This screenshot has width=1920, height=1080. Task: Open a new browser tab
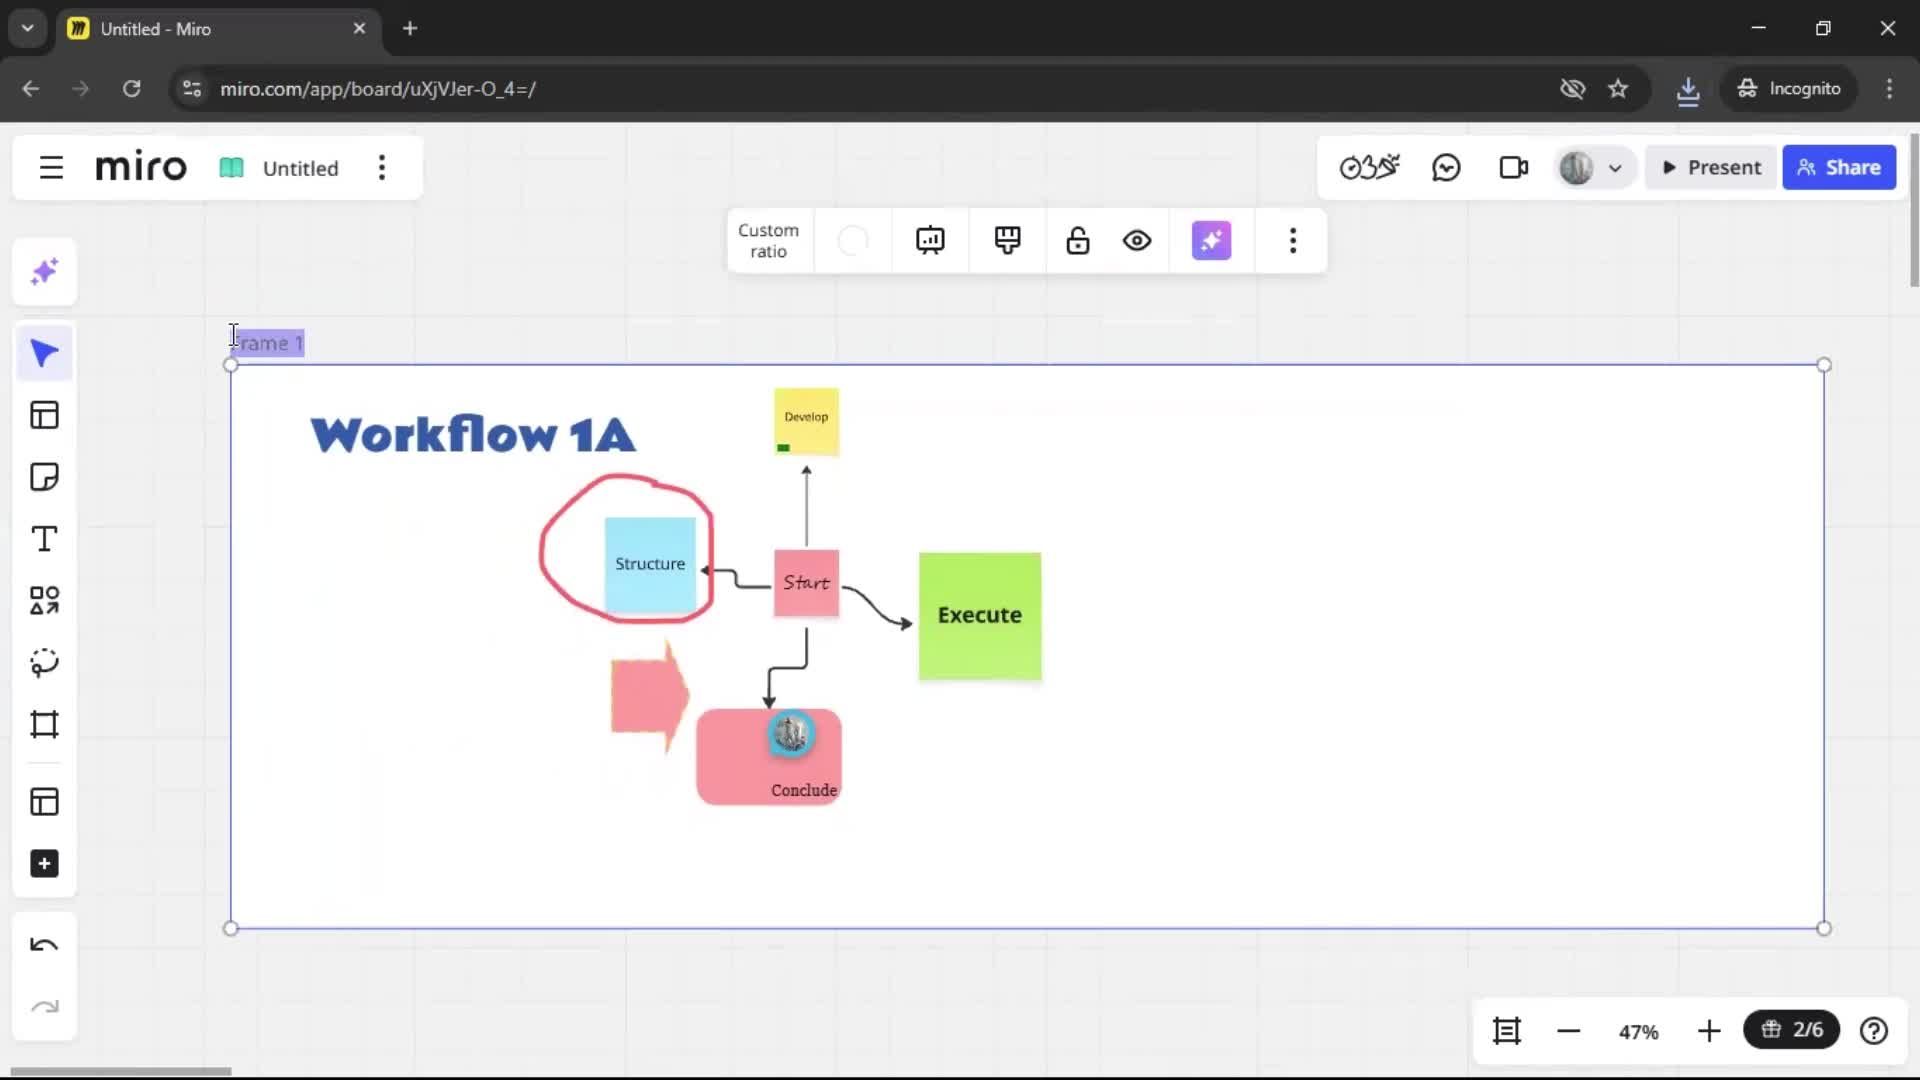[410, 28]
